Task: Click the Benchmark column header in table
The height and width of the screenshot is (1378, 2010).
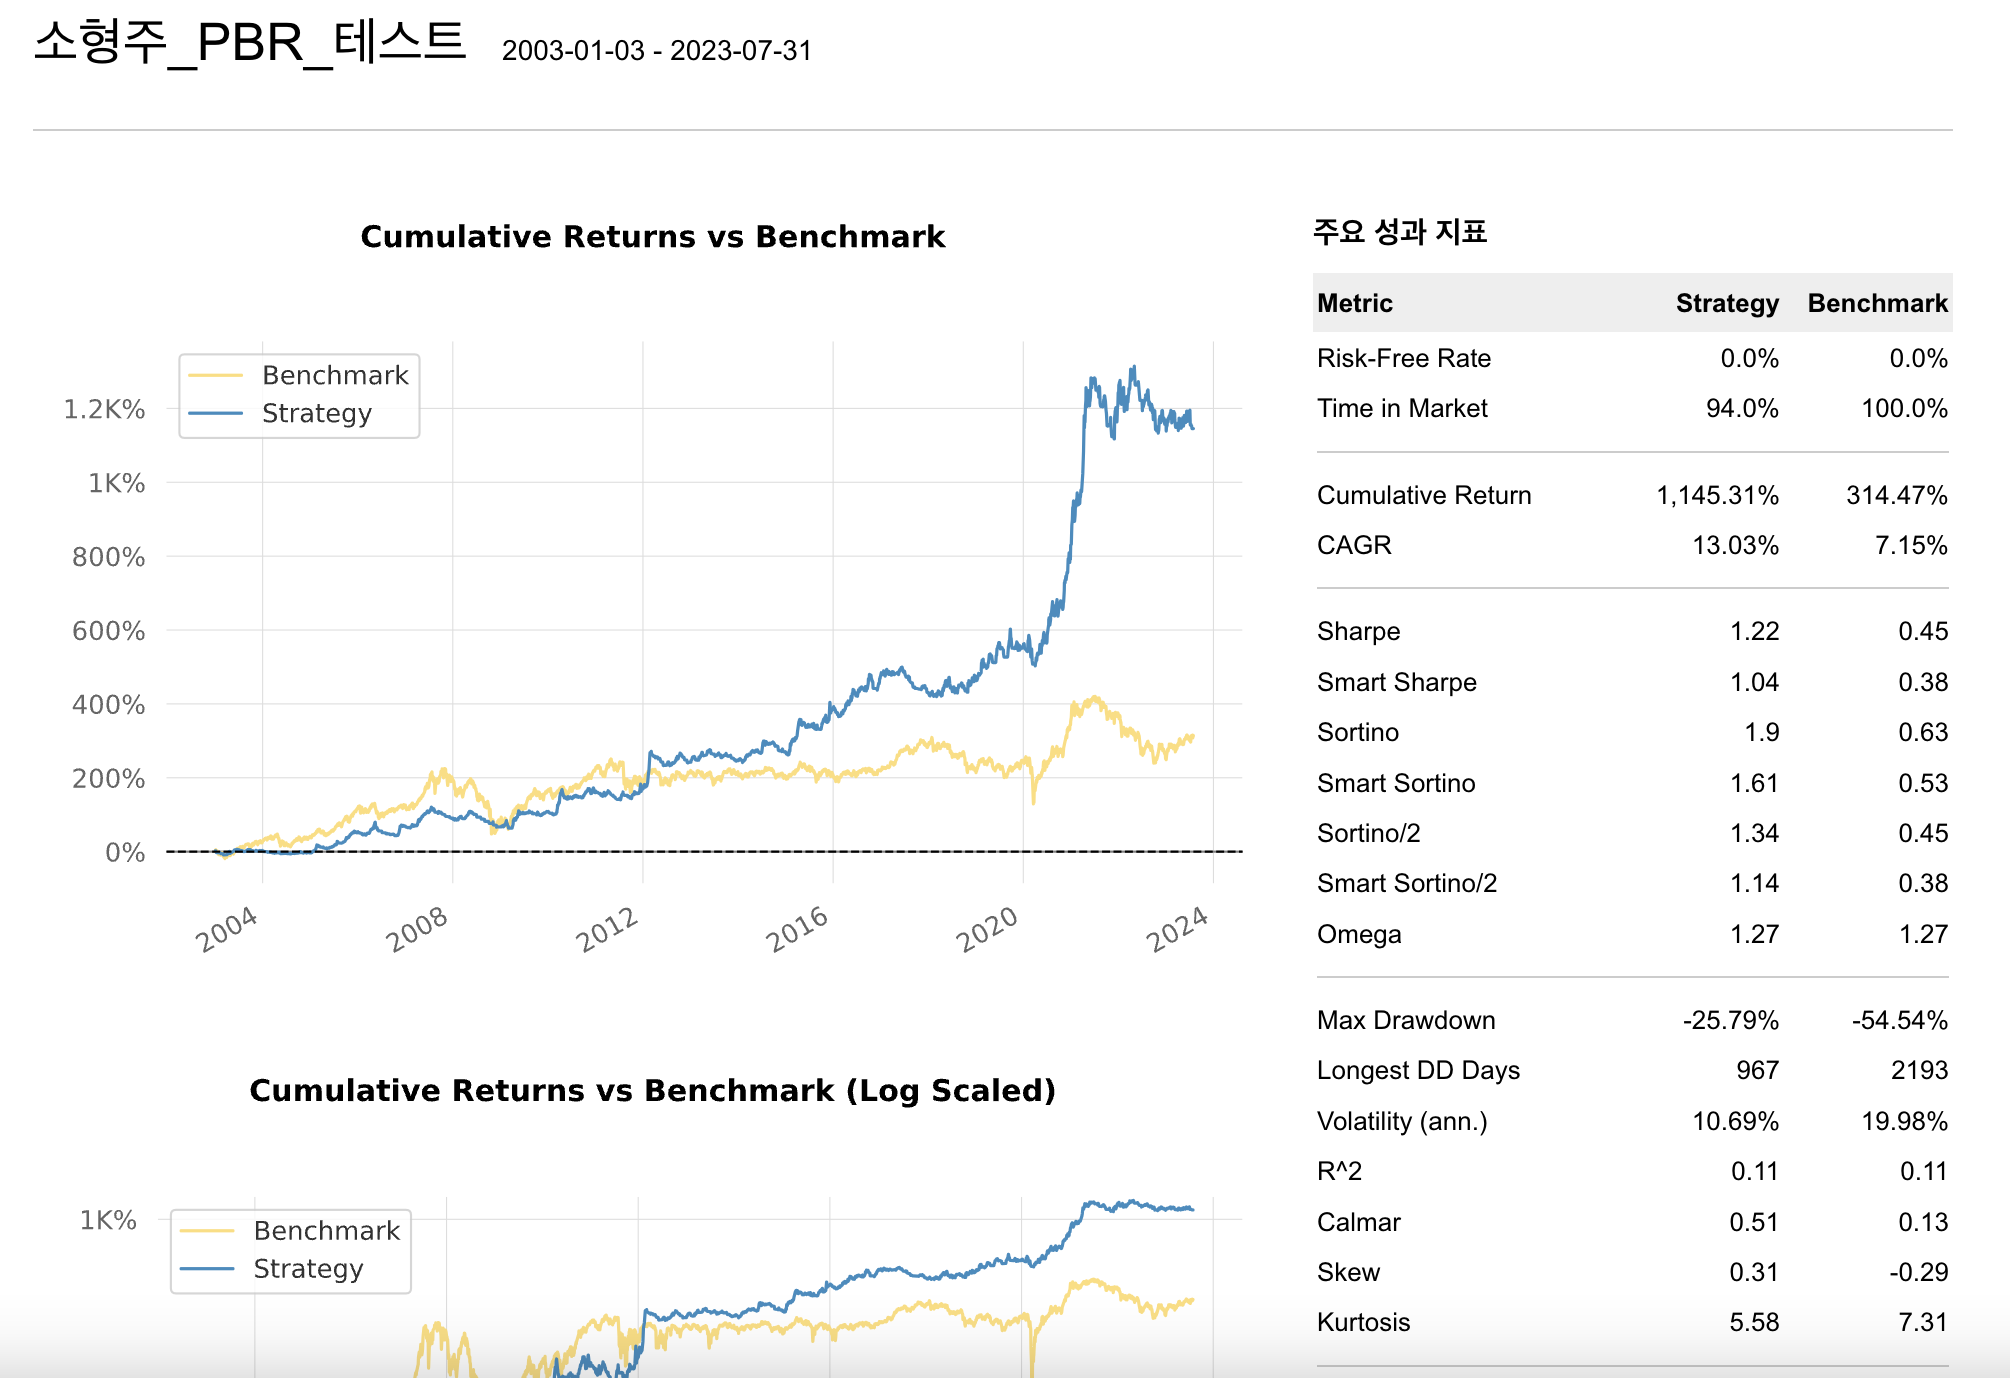Action: tap(1877, 303)
